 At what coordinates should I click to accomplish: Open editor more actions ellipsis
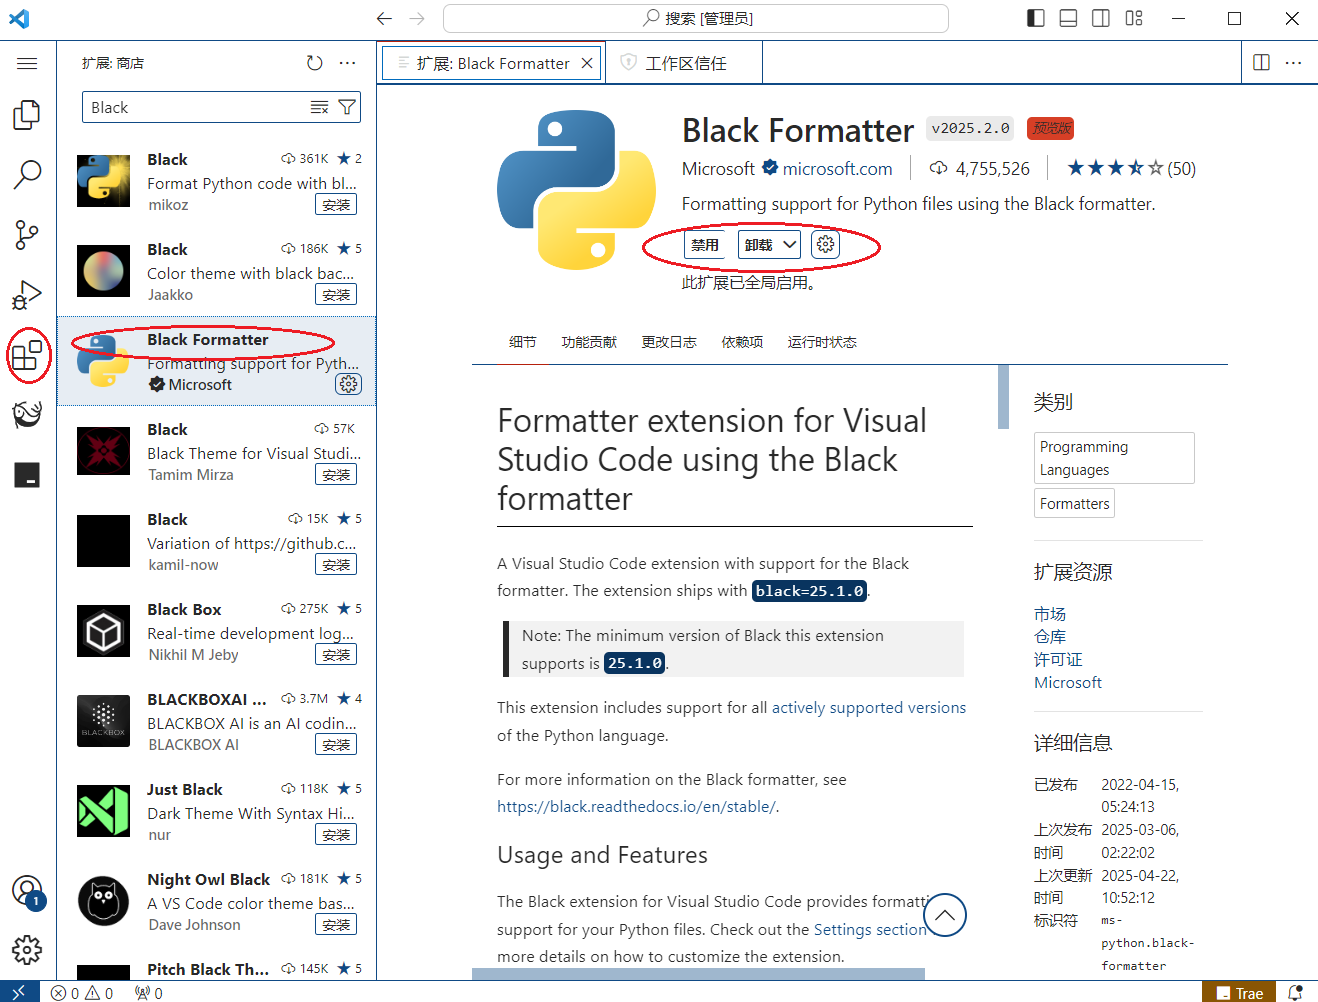[1293, 63]
